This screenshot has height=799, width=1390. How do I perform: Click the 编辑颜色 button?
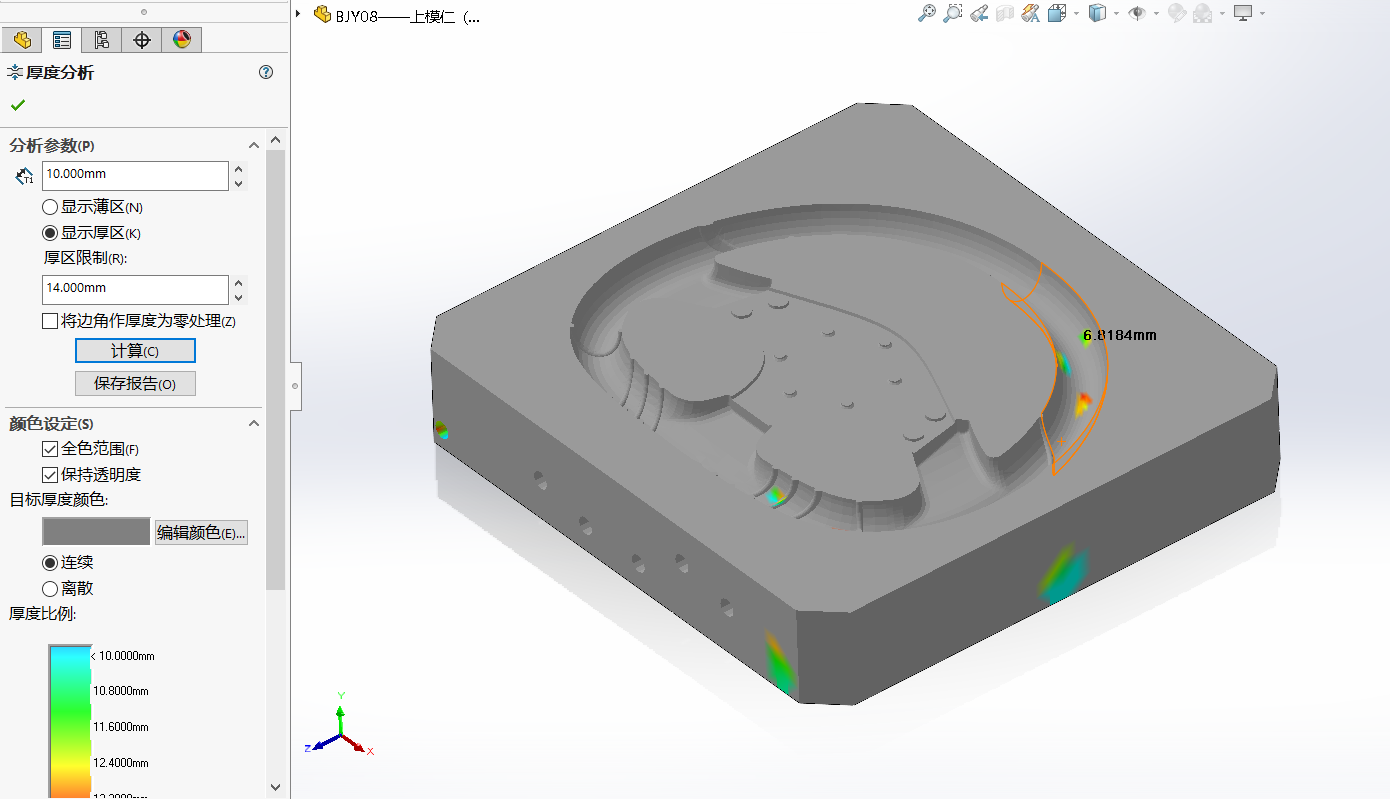coord(201,533)
